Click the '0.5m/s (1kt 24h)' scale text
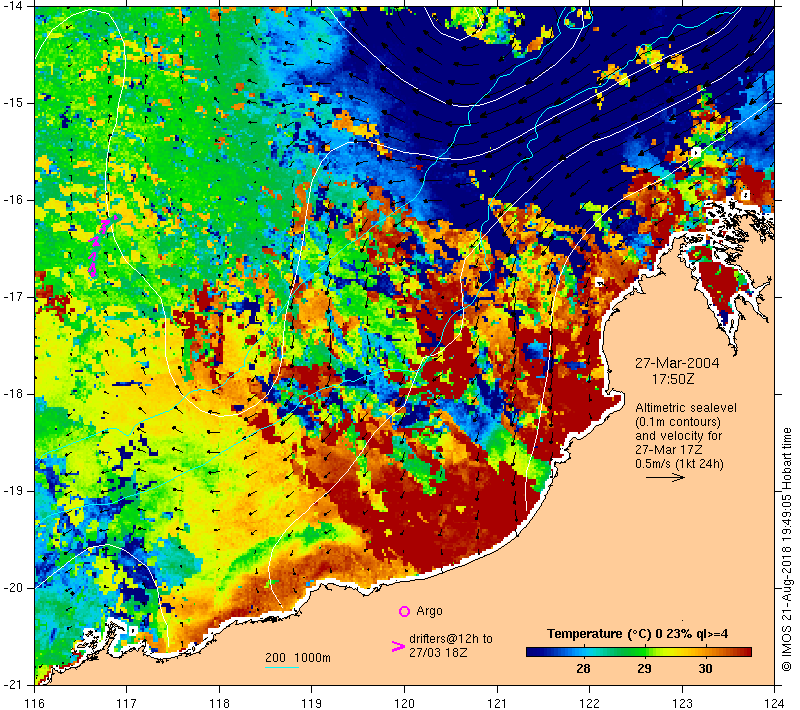Screen dimensions: 800x710 (x=679, y=464)
